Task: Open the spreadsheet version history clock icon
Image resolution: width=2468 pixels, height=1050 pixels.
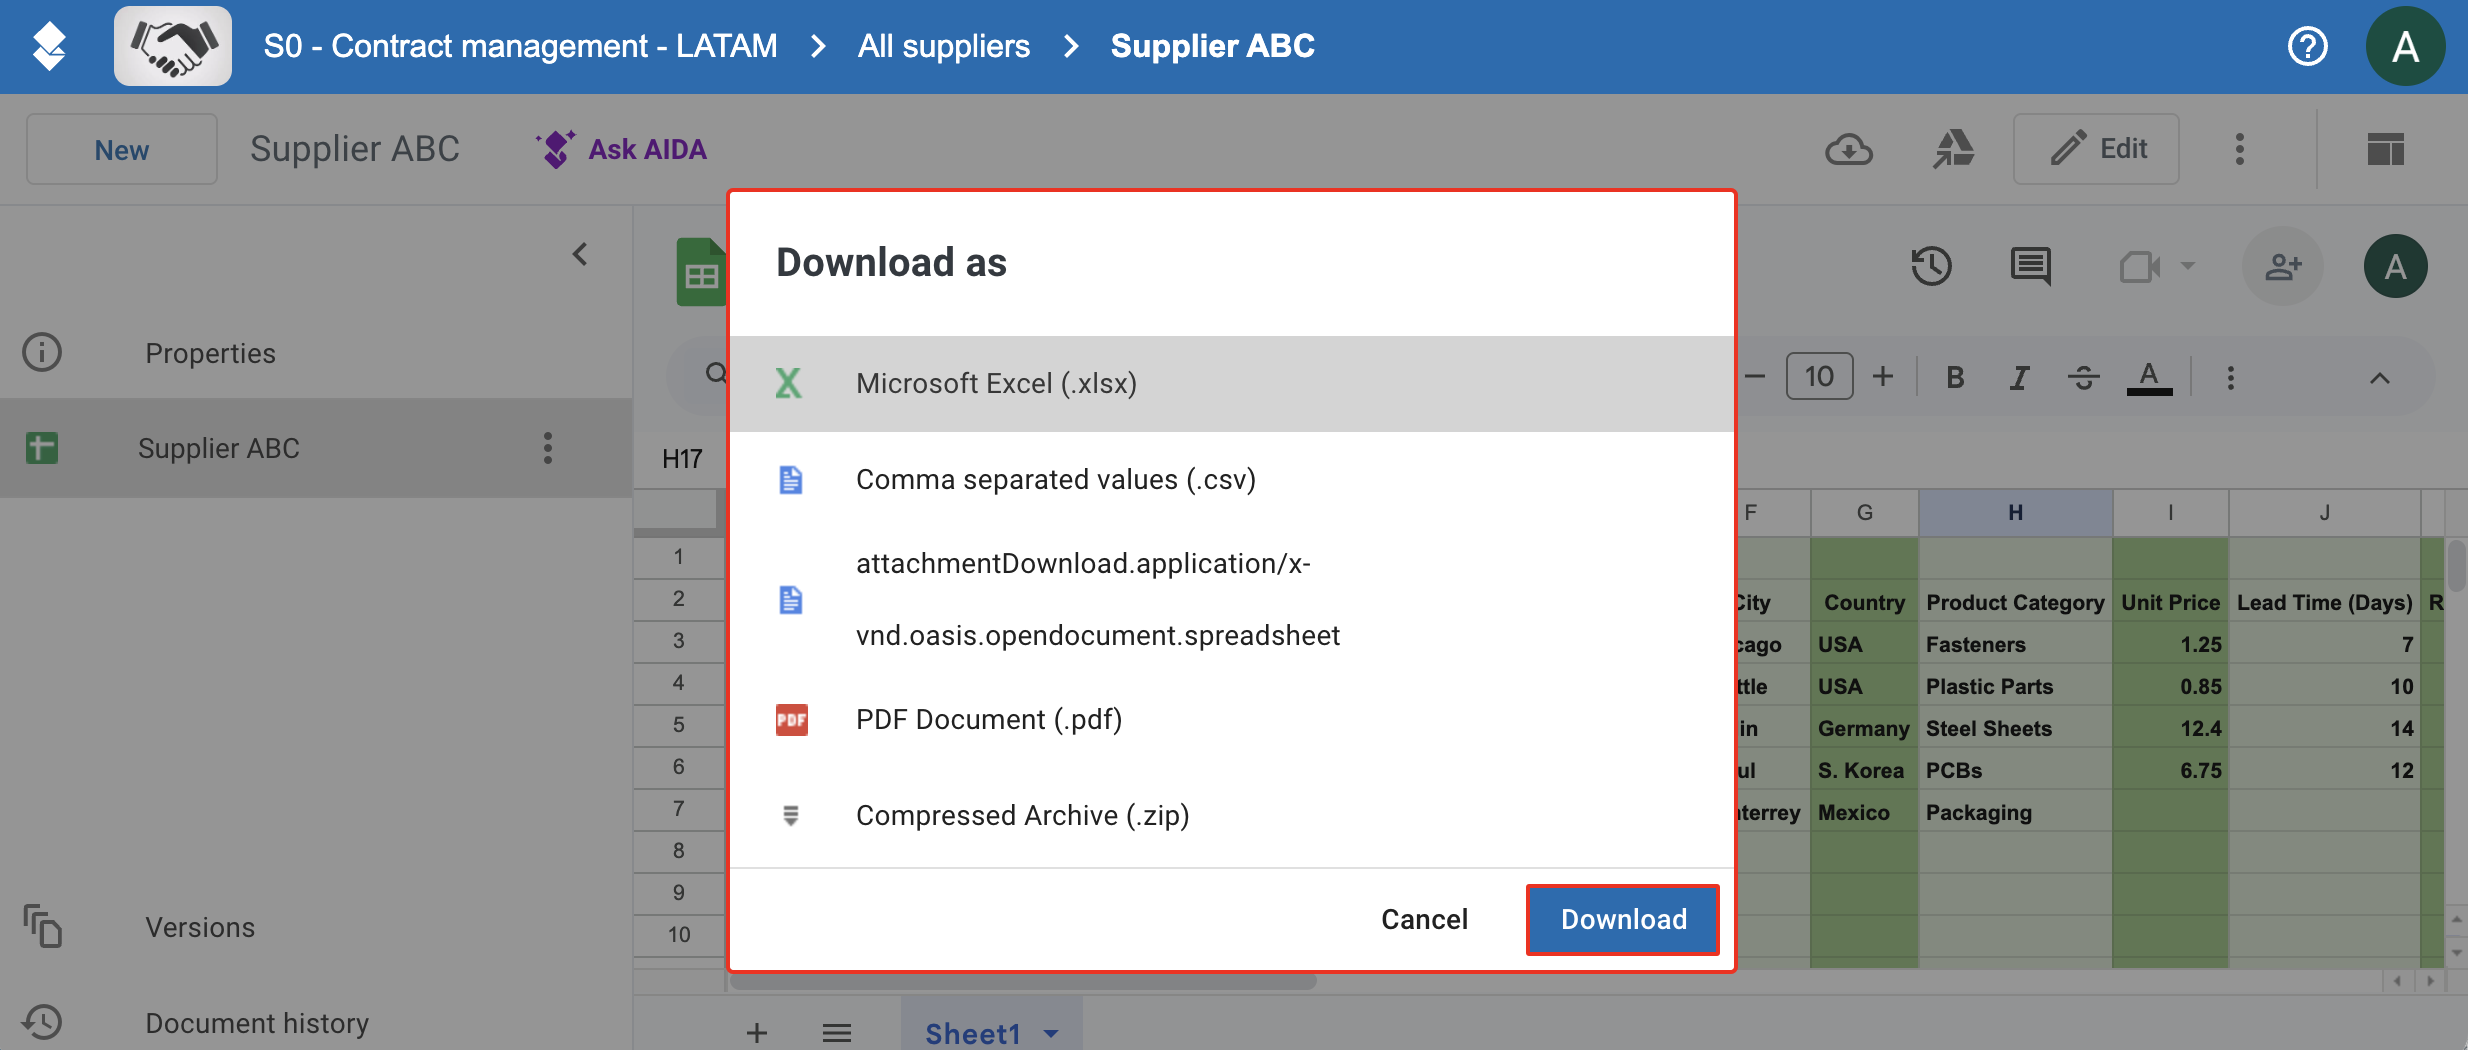Action: pyautogui.click(x=1931, y=266)
